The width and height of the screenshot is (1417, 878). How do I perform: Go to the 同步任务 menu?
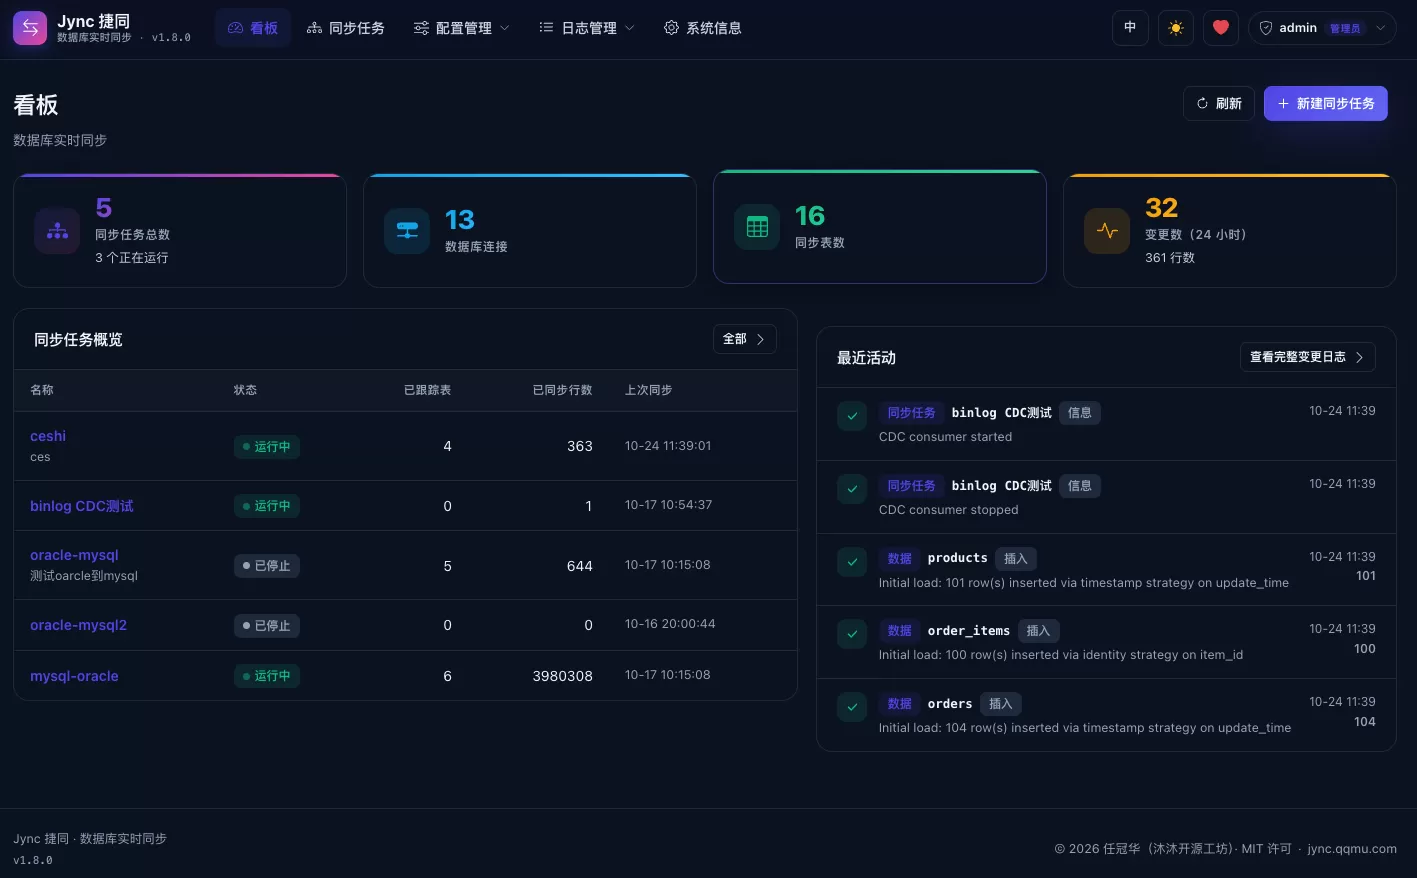[x=346, y=28]
